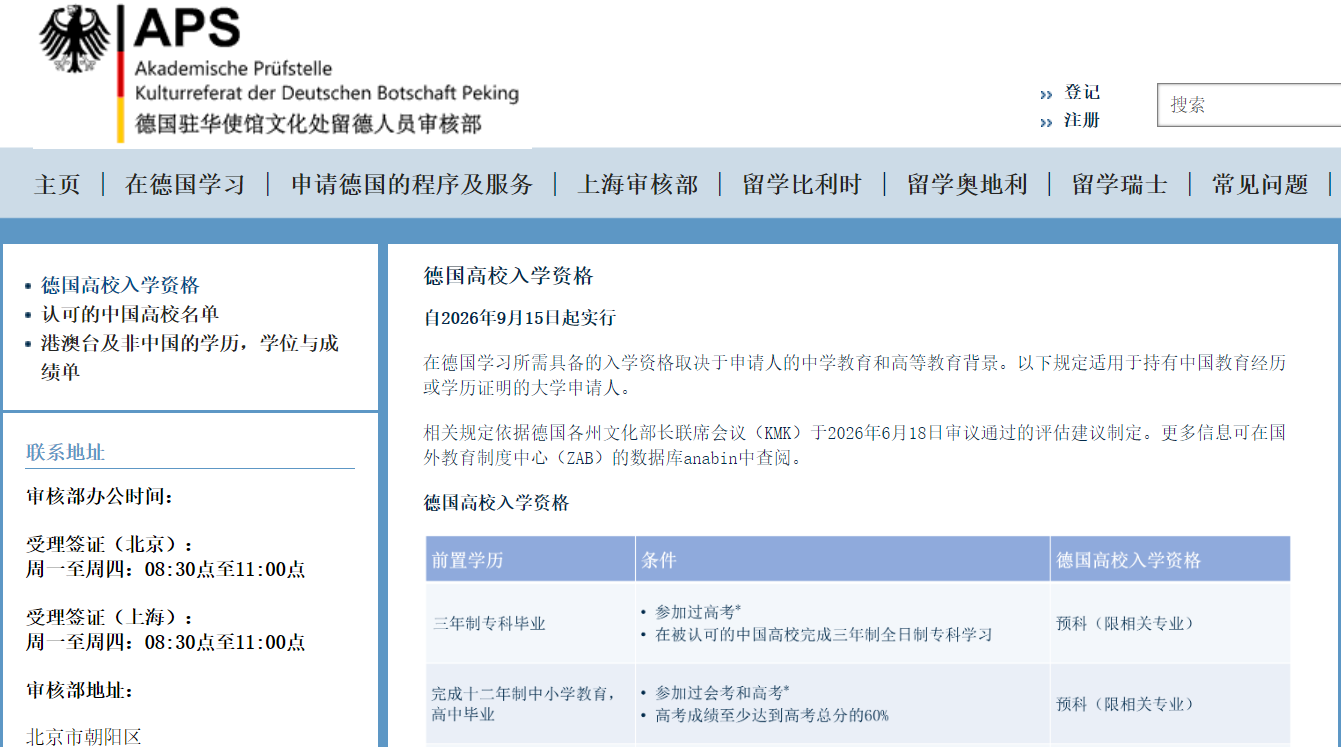Open the 留学瑞士 navigation item
Viewport: 1341px width, 747px height.
click(1119, 185)
